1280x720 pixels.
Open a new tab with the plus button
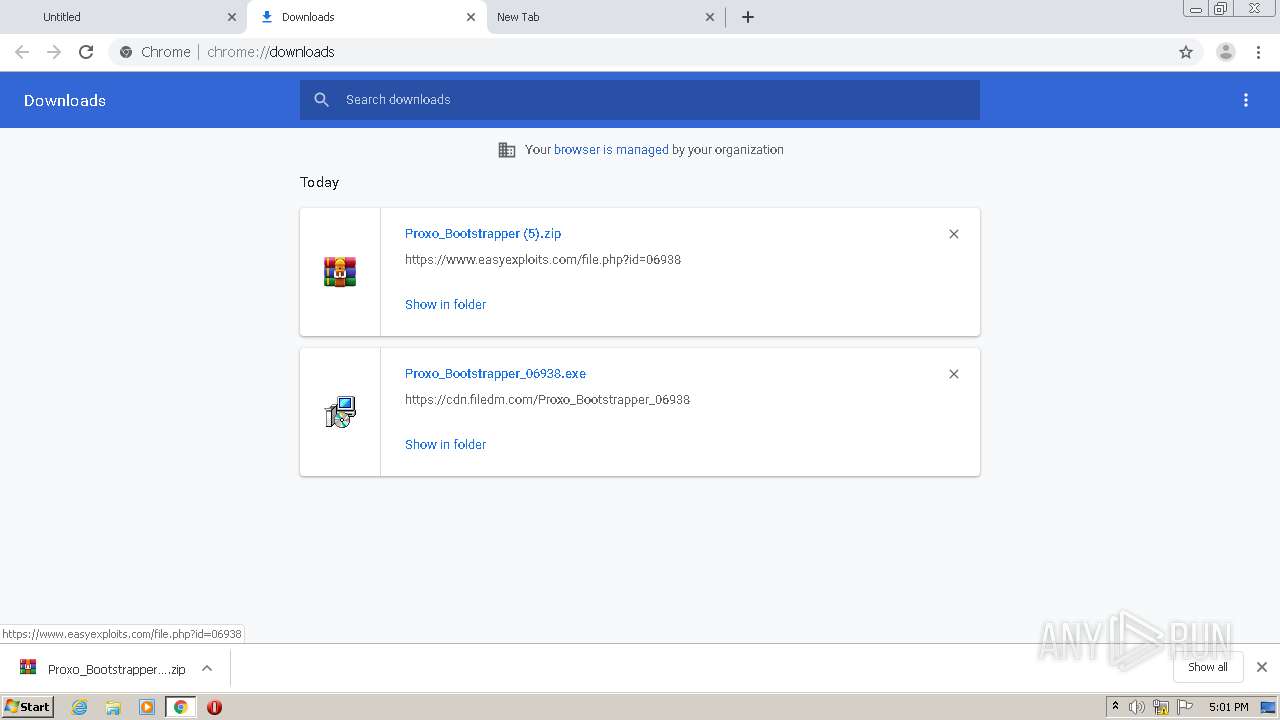(748, 17)
